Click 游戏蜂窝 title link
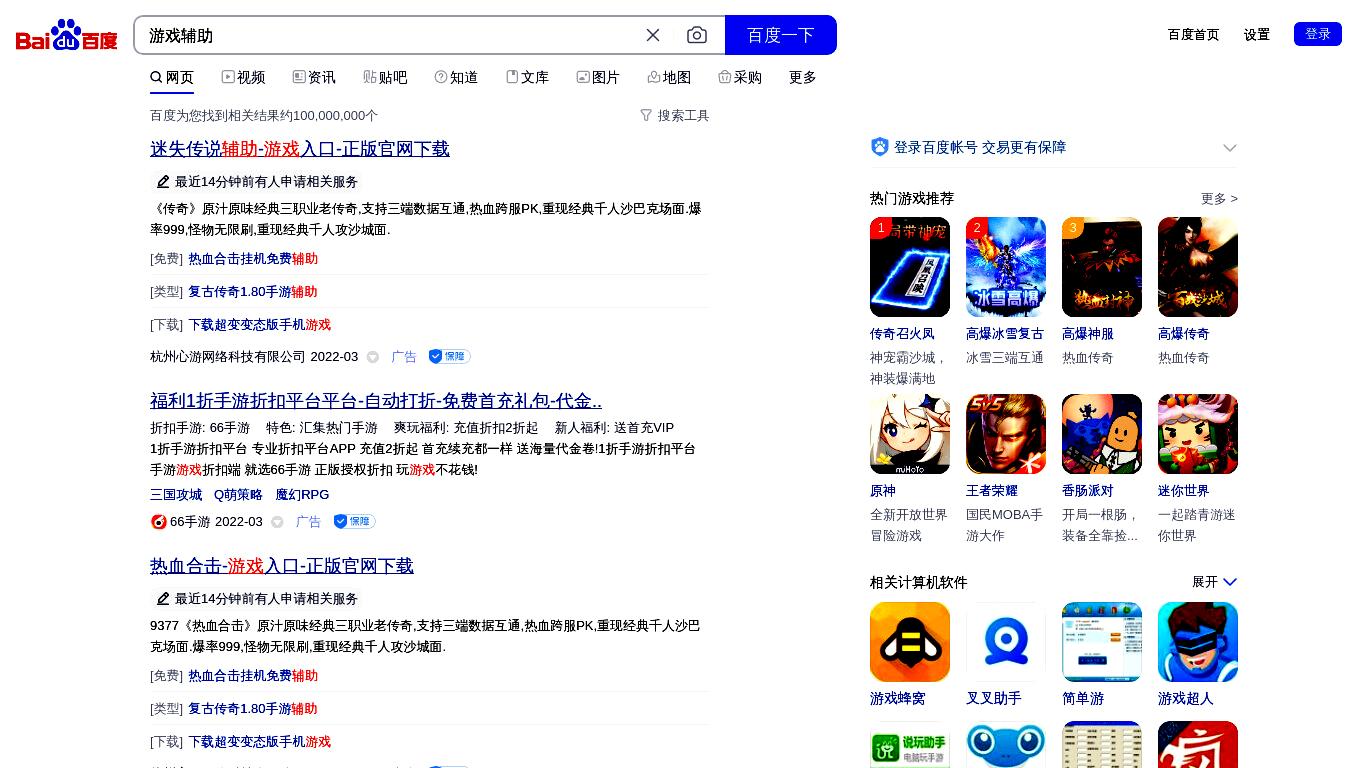 pyautogui.click(x=898, y=699)
